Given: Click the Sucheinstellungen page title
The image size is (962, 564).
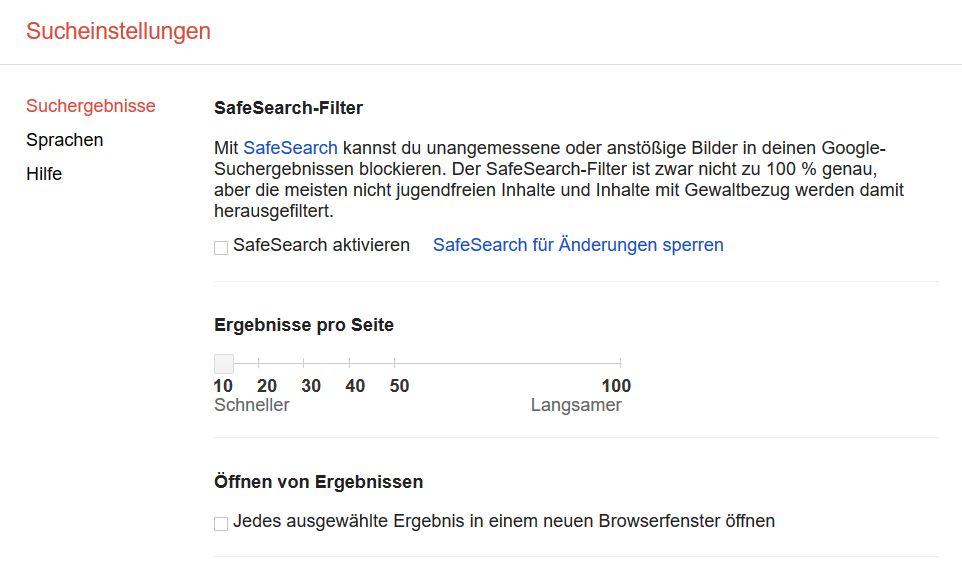Looking at the screenshot, I should click(118, 31).
